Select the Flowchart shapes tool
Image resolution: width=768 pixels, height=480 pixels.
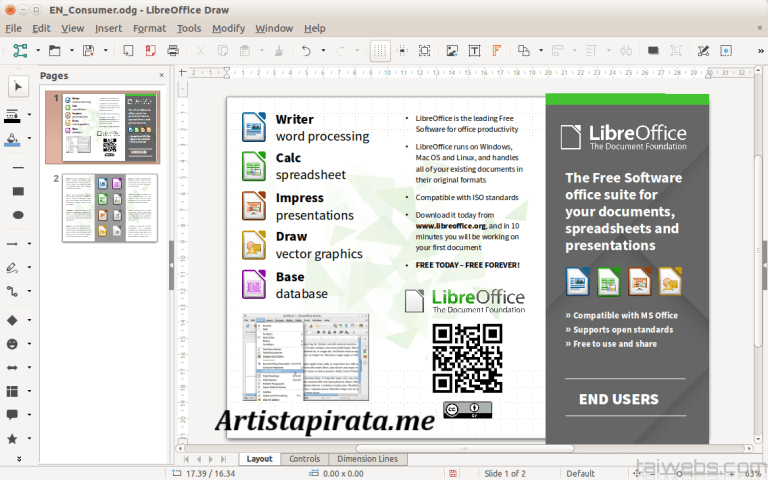12,391
